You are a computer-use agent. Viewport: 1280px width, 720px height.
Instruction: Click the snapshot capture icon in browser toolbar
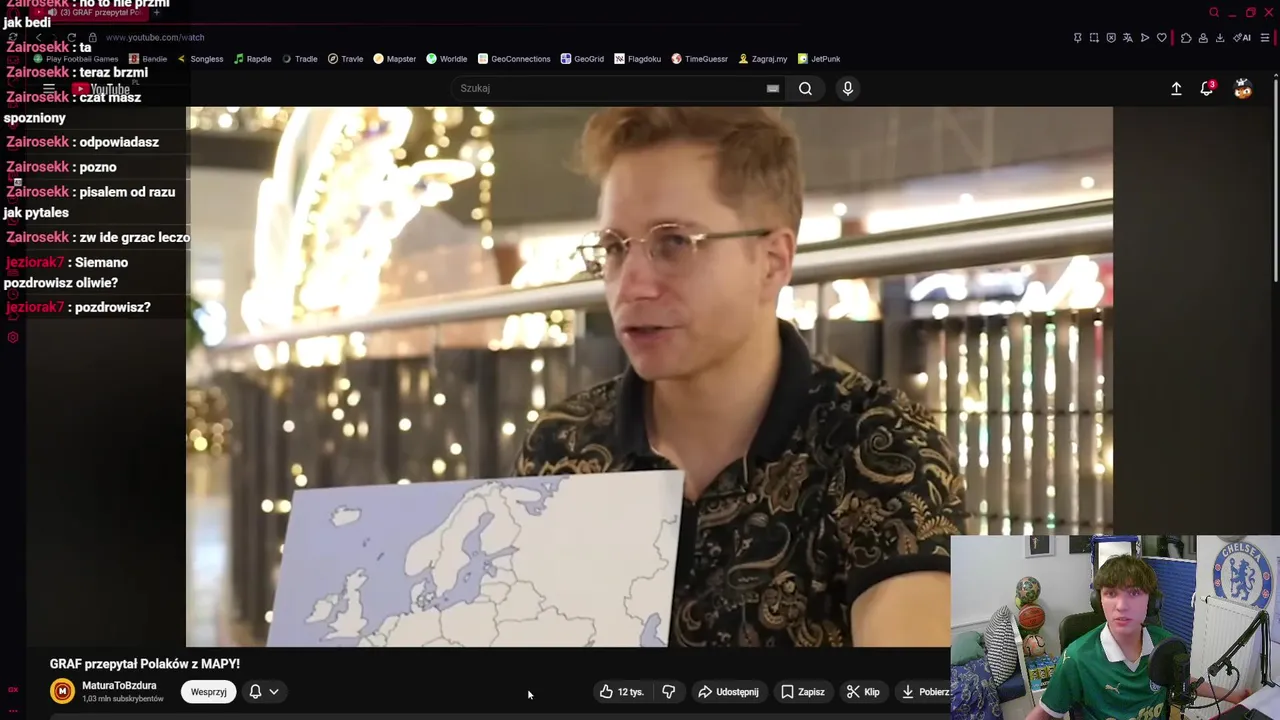1094,38
